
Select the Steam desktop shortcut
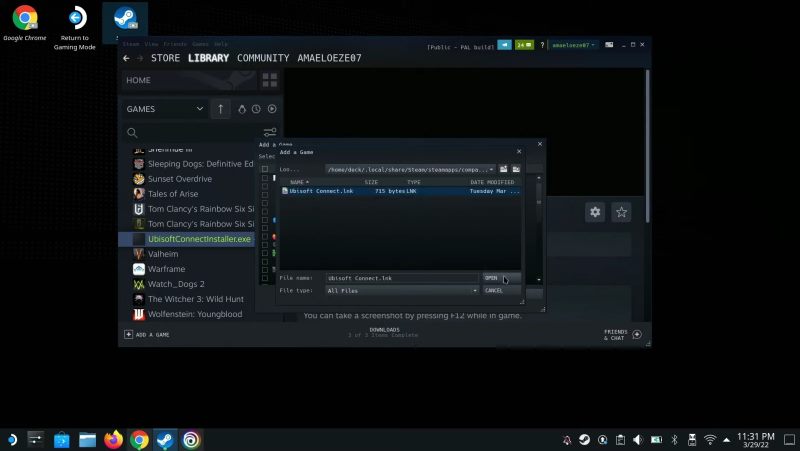pyautogui.click(x=125, y=22)
